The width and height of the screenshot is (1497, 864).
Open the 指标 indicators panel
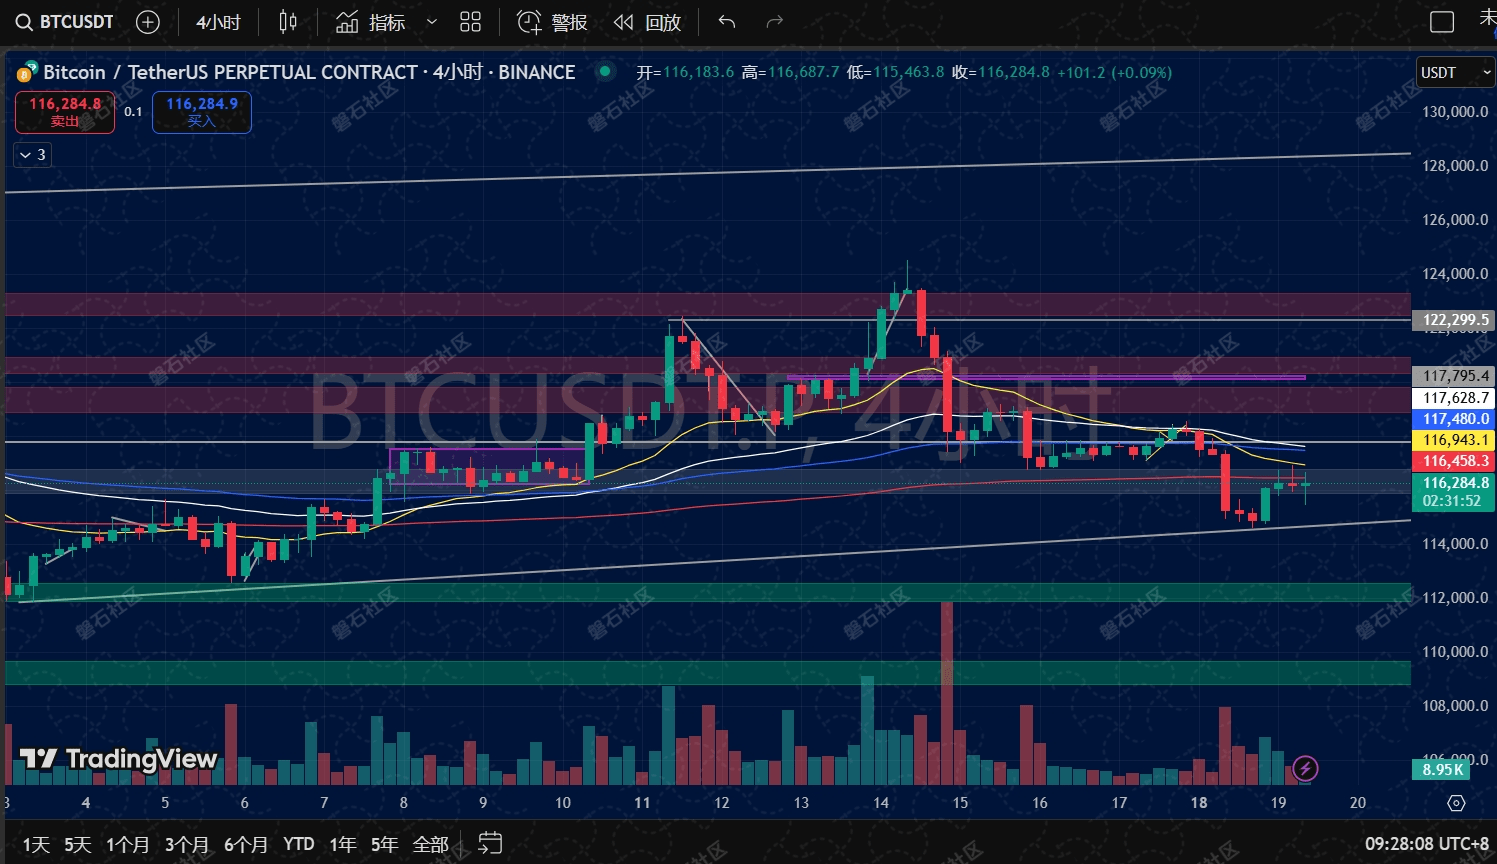[371, 22]
